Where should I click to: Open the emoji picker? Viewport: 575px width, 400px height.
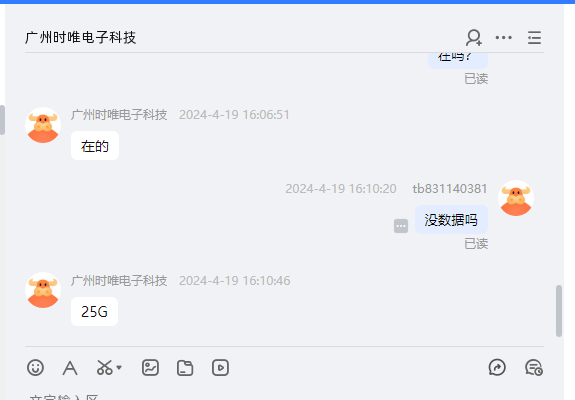click(36, 367)
